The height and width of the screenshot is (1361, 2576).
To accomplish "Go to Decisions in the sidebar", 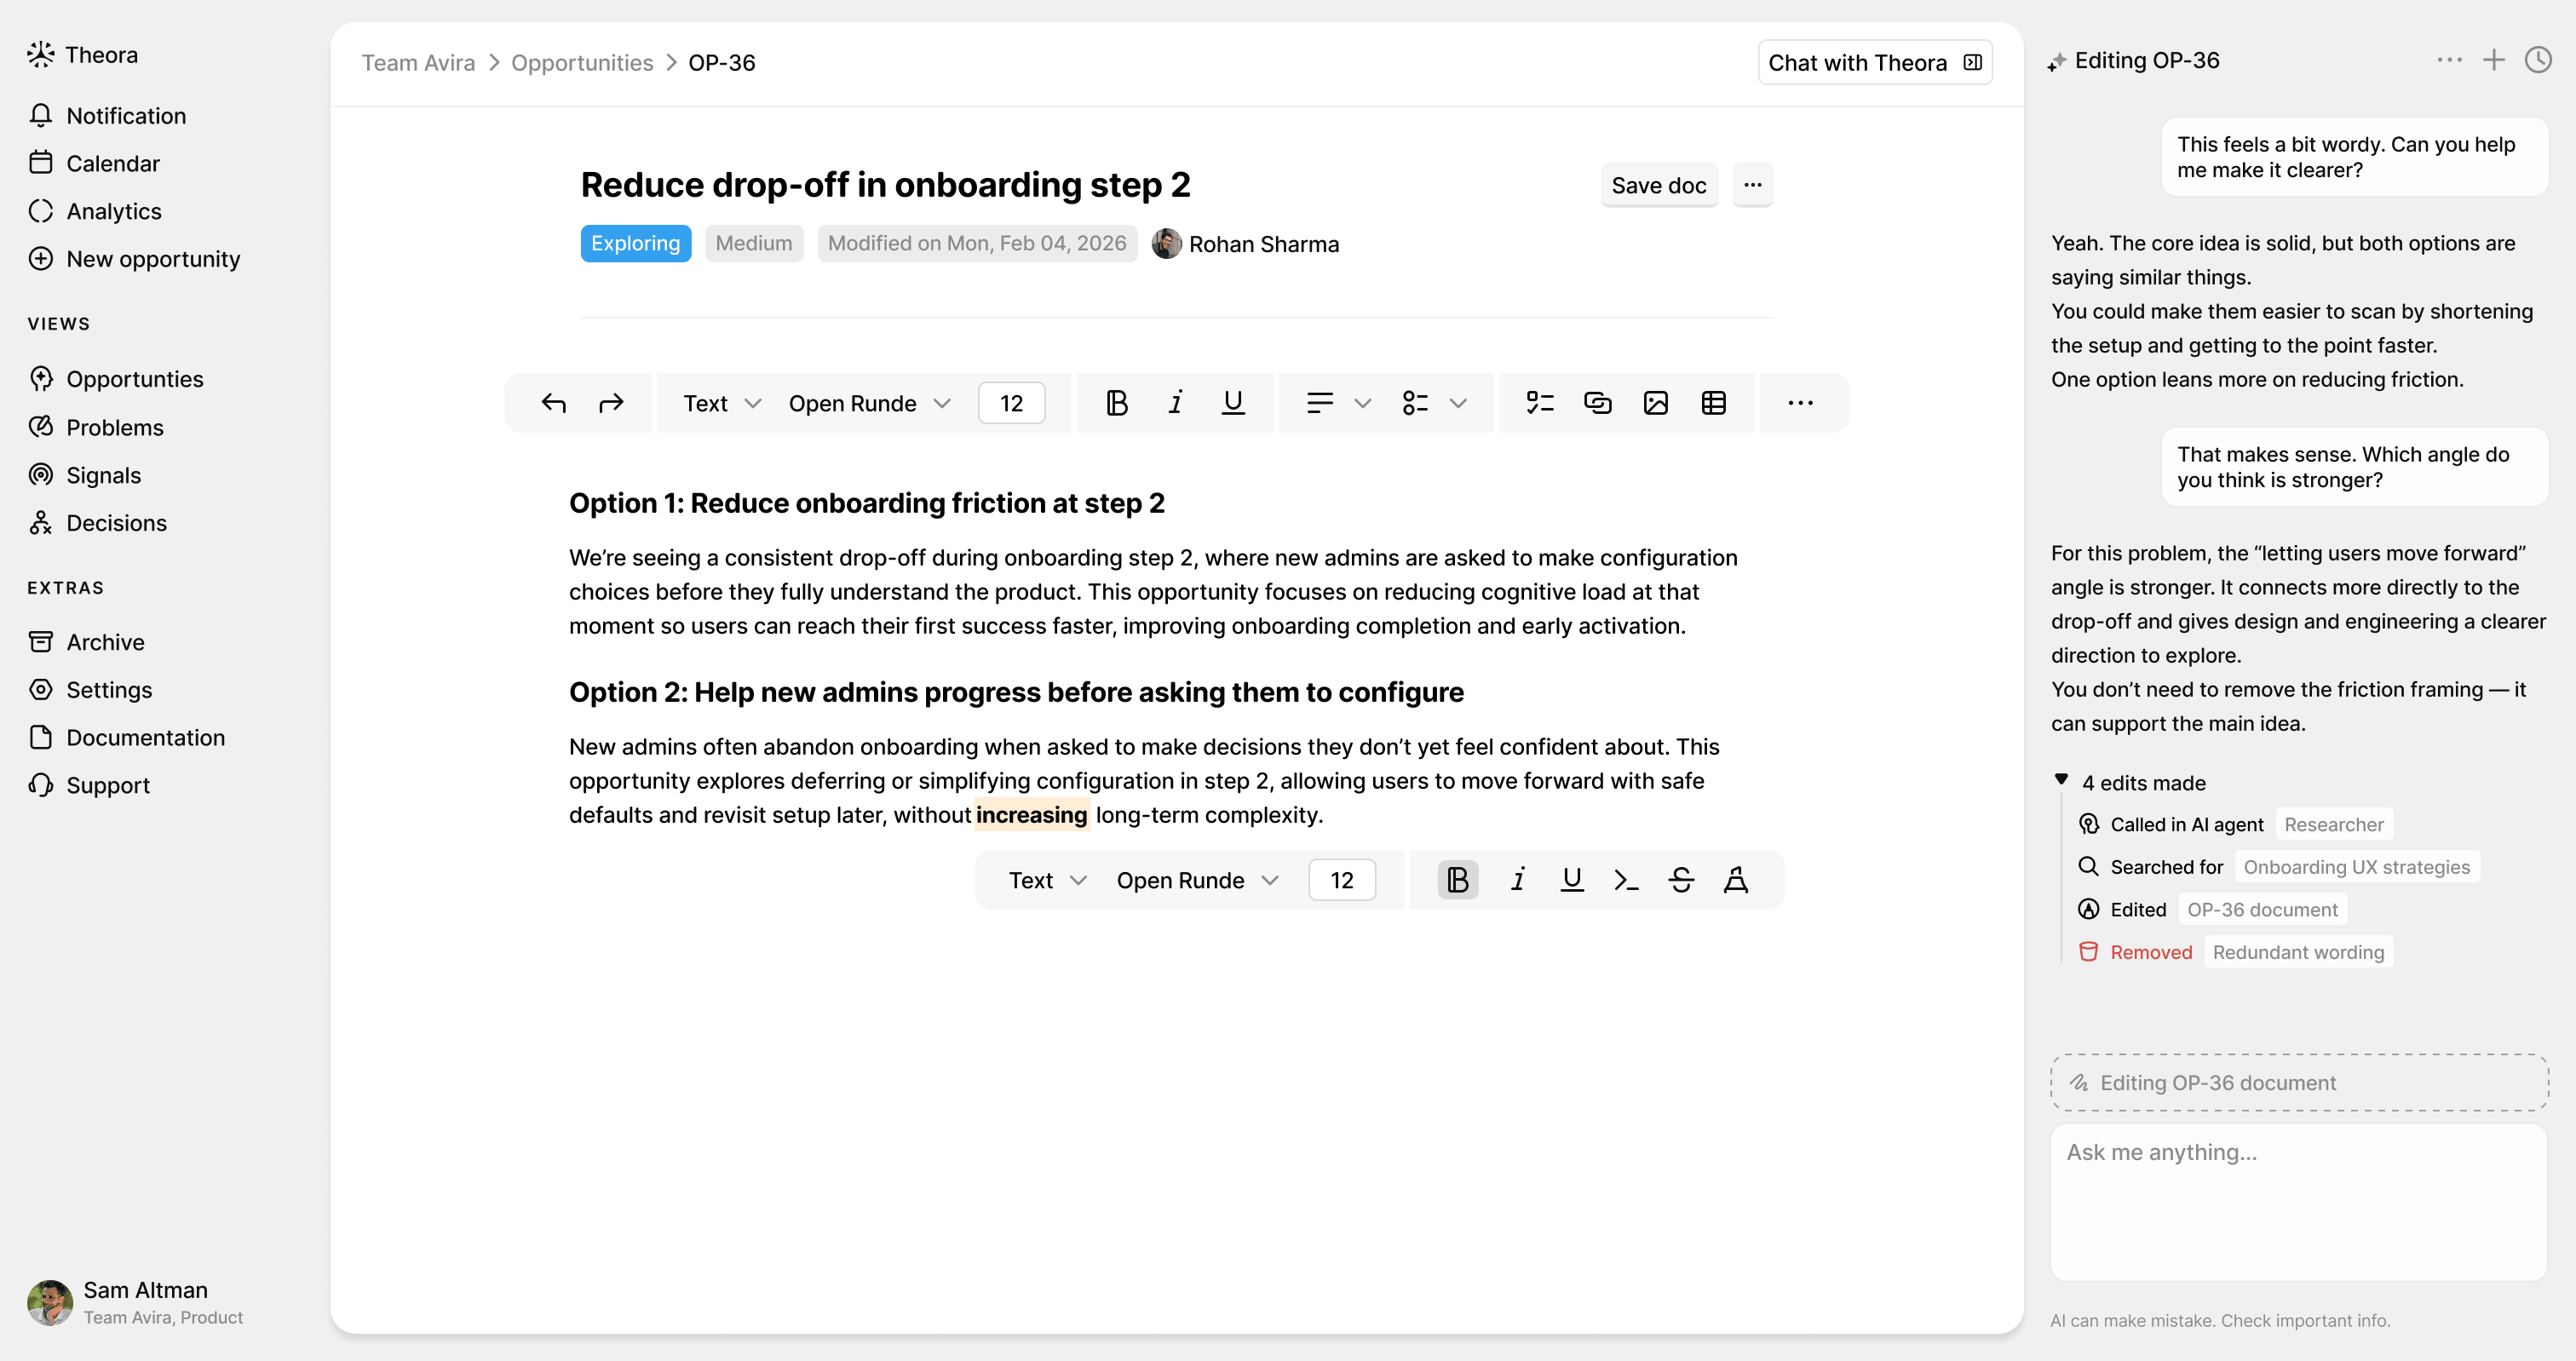I will coord(117,523).
